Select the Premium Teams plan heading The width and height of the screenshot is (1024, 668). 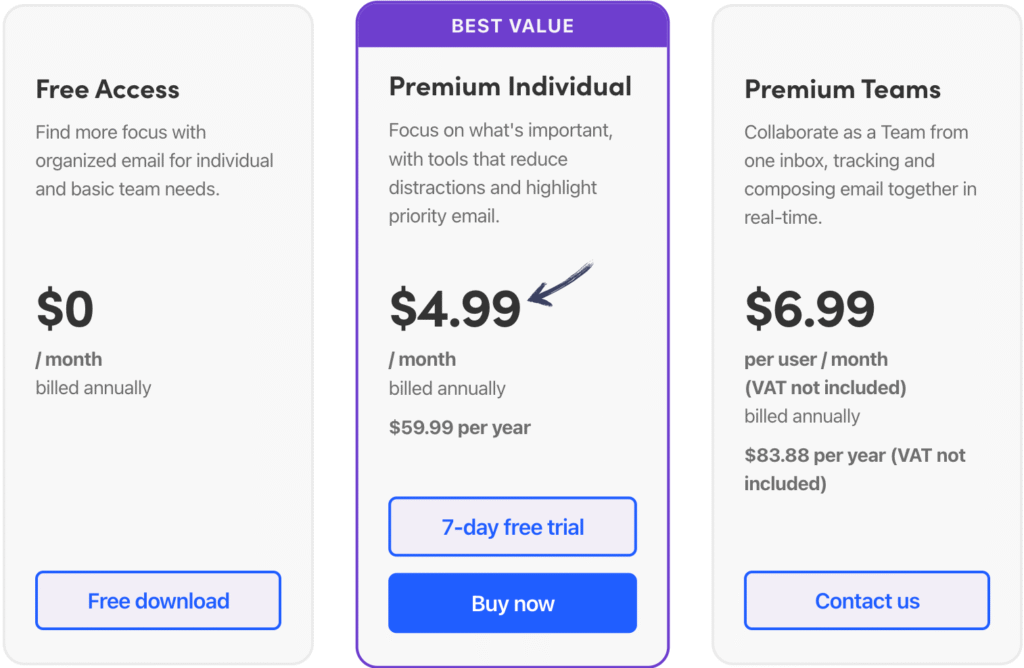[842, 89]
